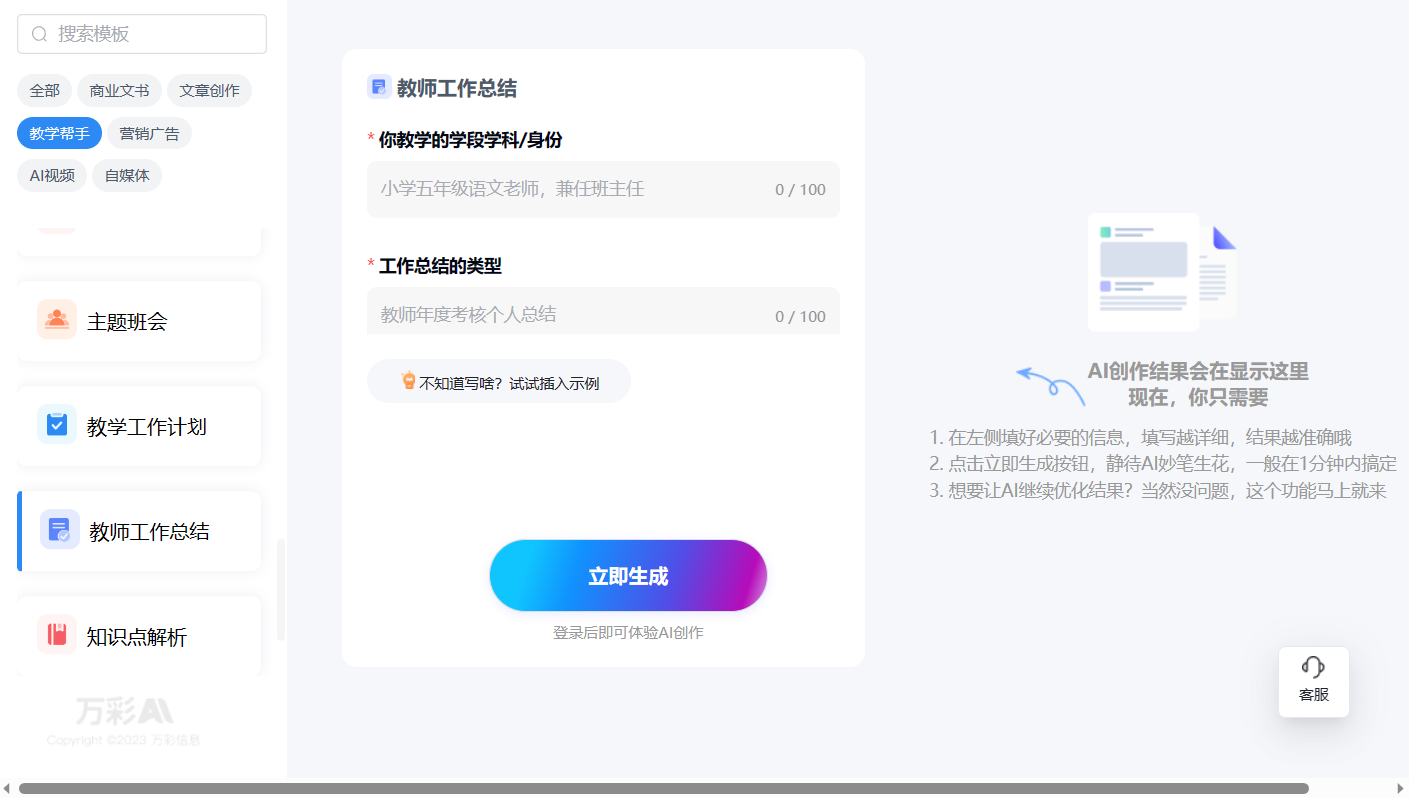Click the 工作总结的类型 input field
This screenshot has height=798, width=1409.
click(603, 311)
